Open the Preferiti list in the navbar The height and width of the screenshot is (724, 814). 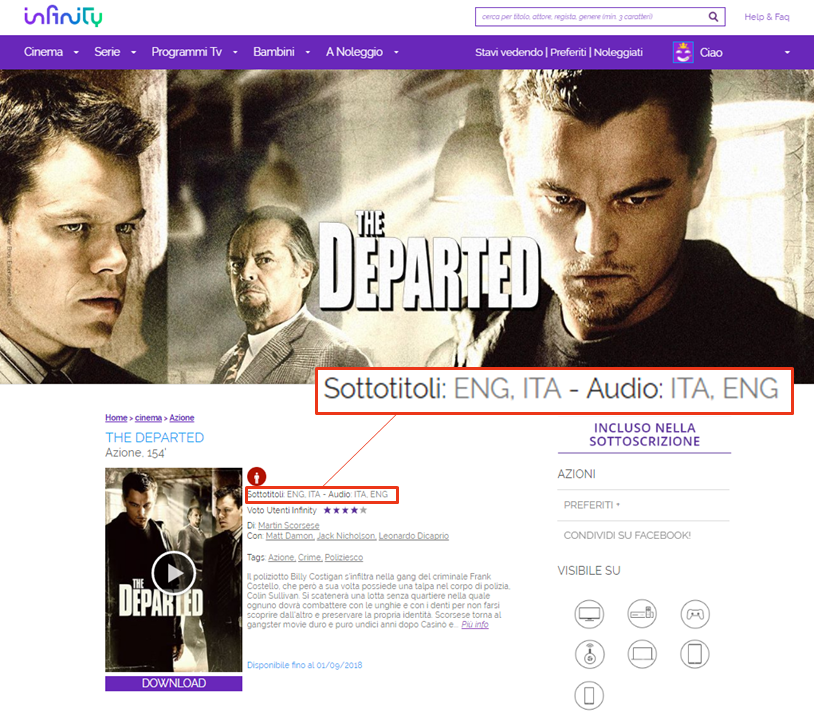pos(568,52)
